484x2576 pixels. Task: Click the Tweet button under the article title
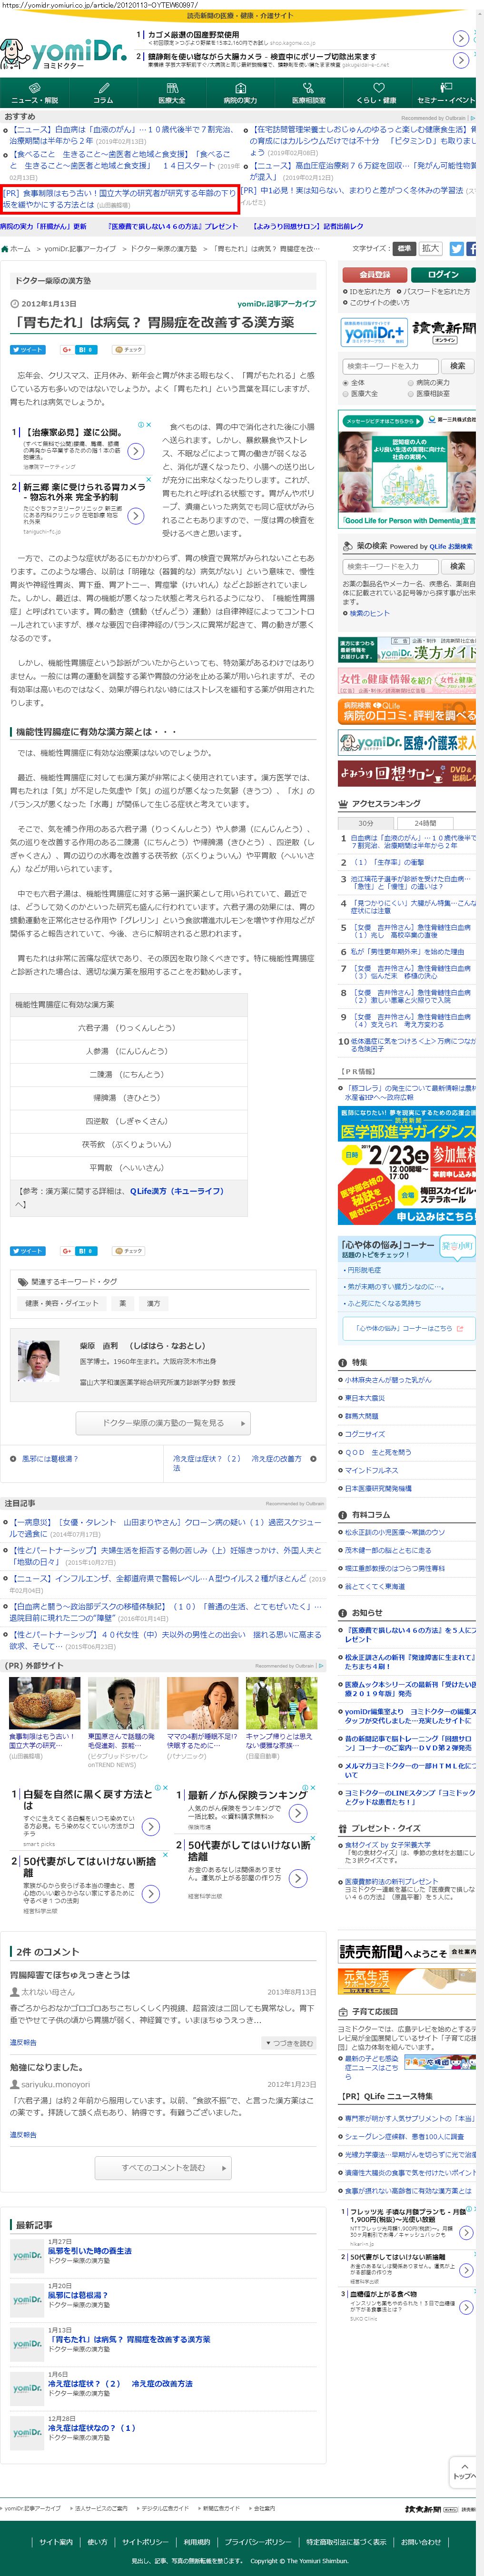coord(28,350)
